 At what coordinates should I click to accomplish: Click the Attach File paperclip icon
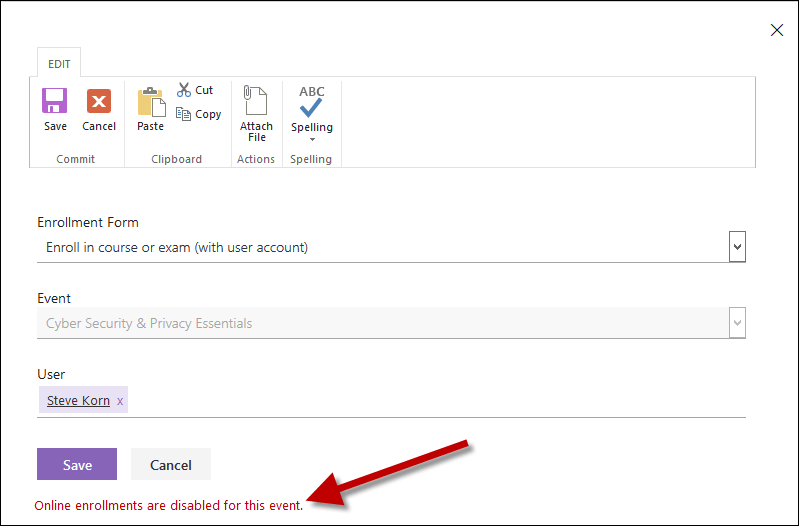point(255,100)
